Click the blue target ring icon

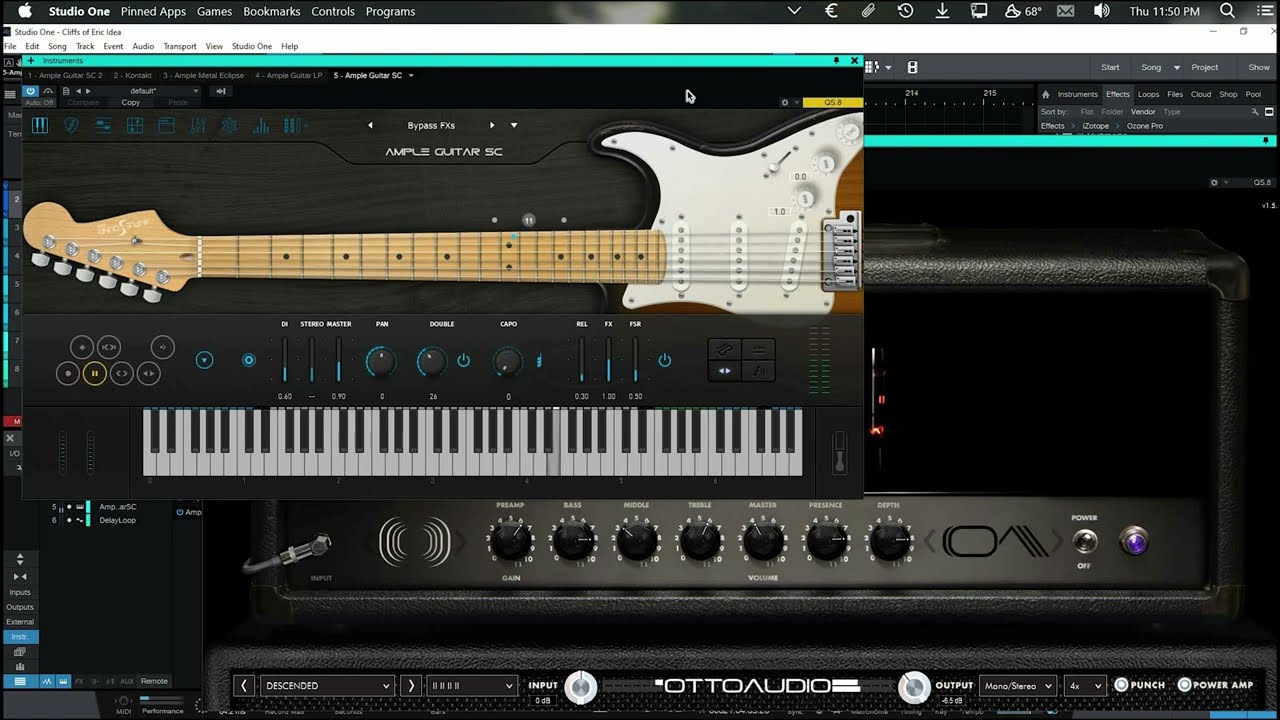[x=249, y=360]
